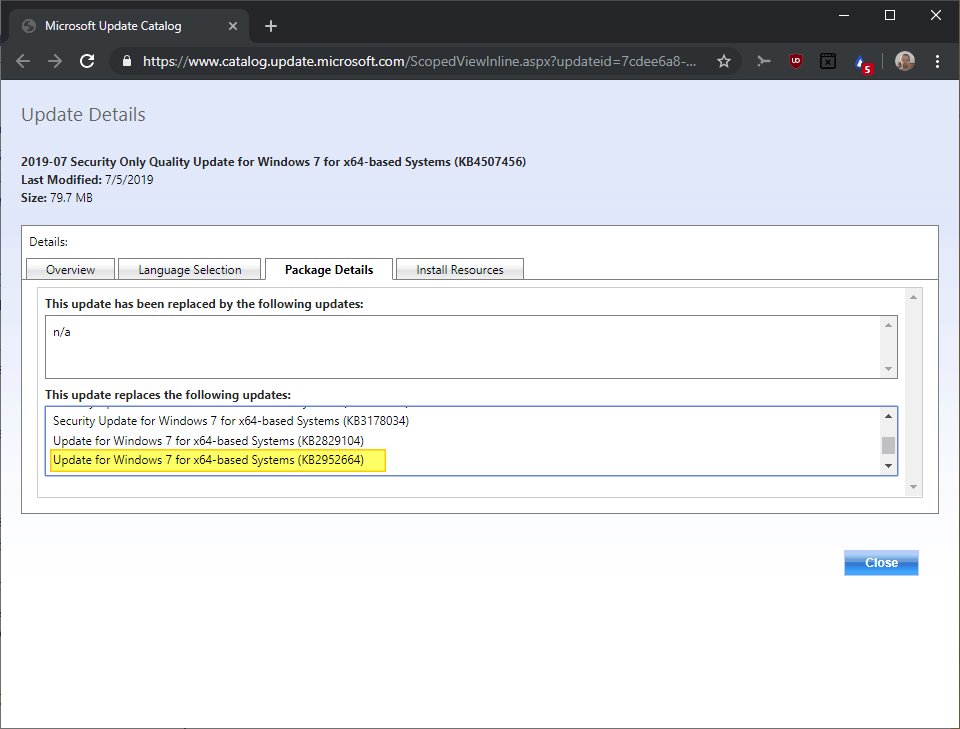
Task: Select the highlighted KB2952664 update row
Action: click(x=218, y=460)
